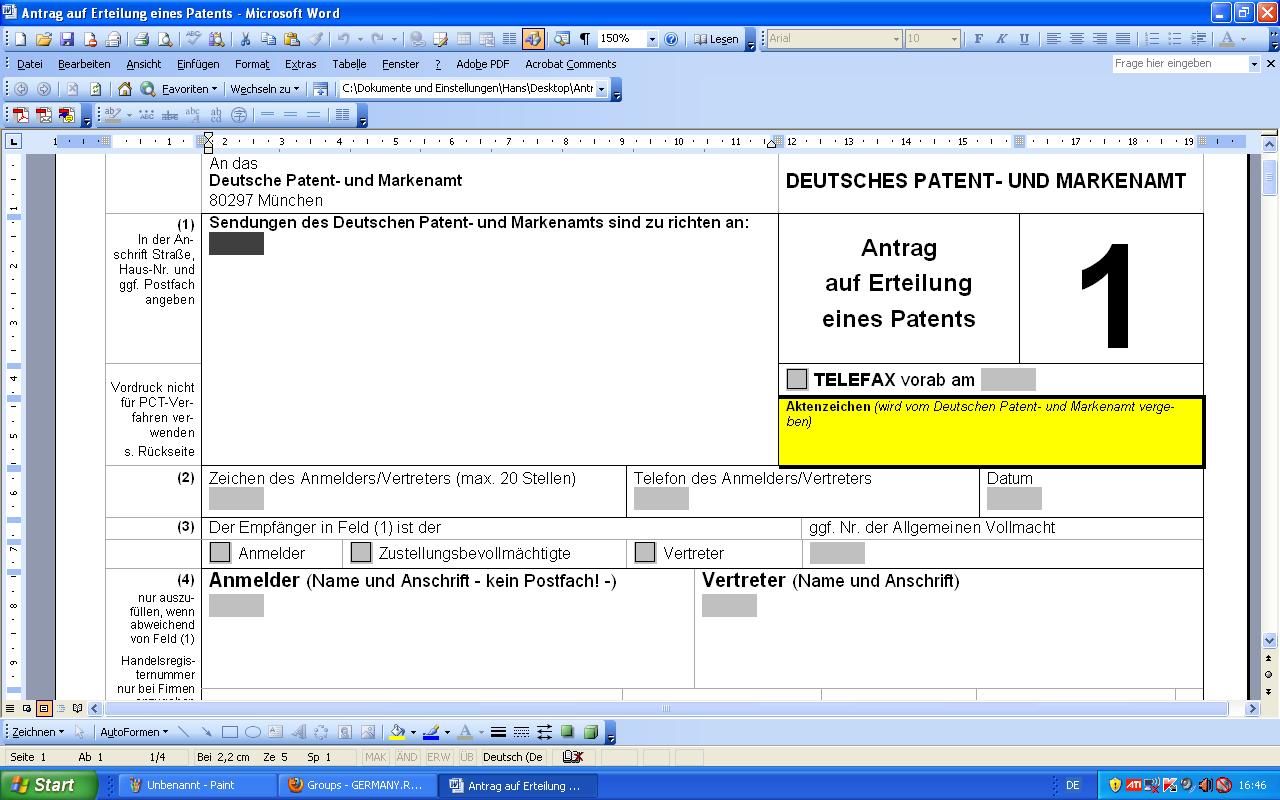Undo the last action

tap(343, 39)
